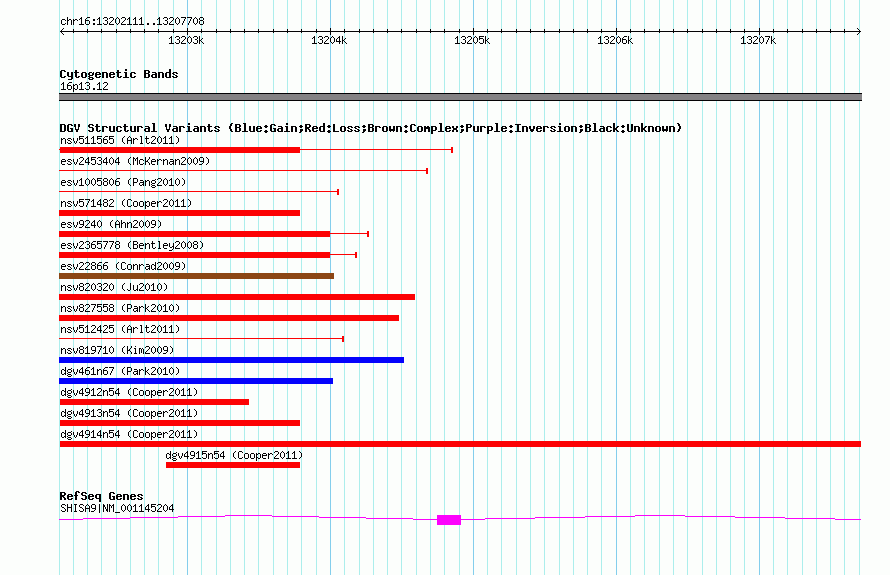This screenshot has height=575, width=890.
Task: Click the magenta SHISA9 exon block
Action: pyautogui.click(x=449, y=520)
